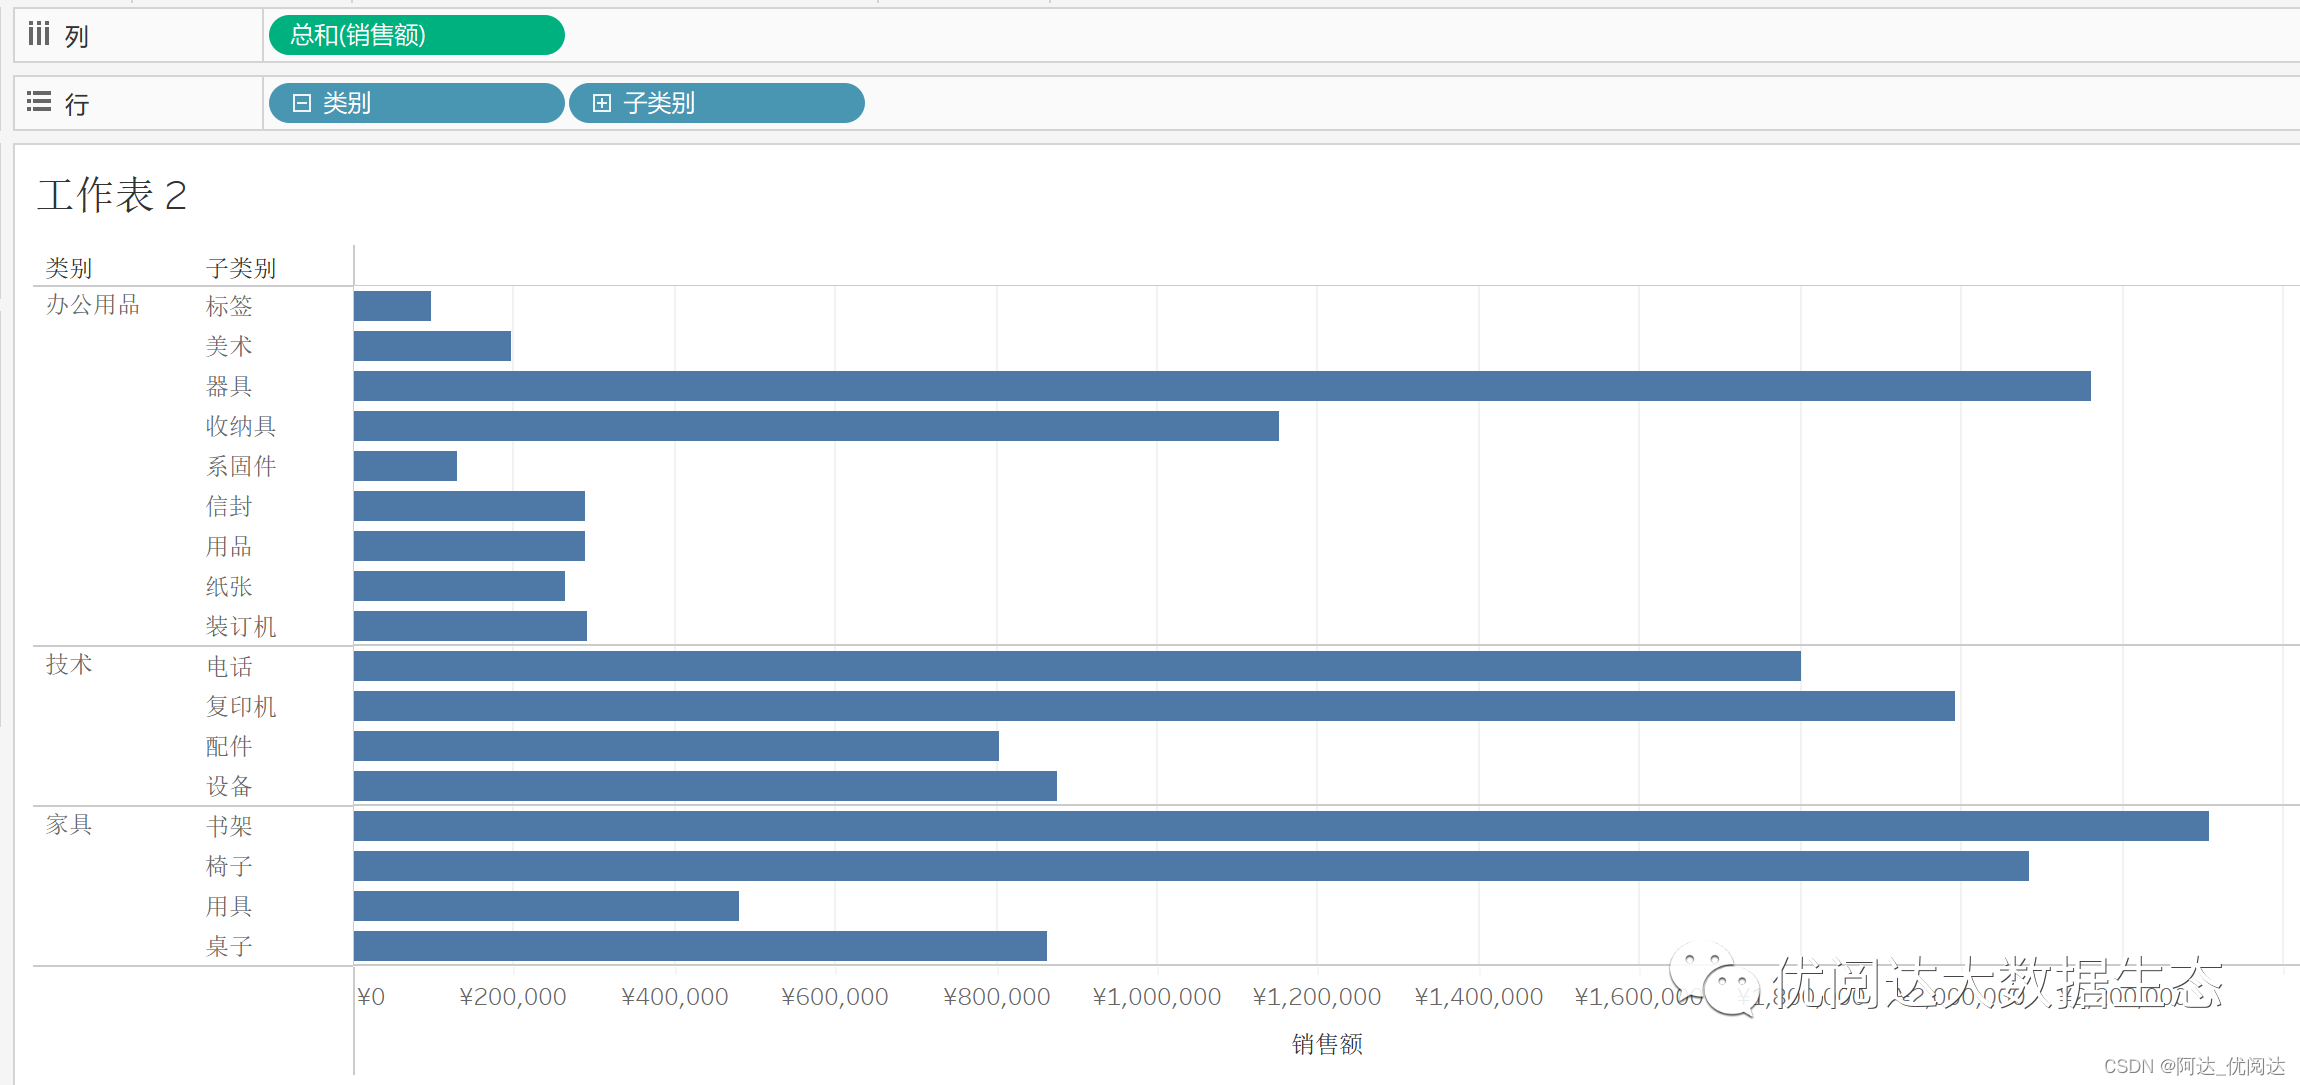
Task: Click the 纸张 sales bar
Action: (x=459, y=586)
